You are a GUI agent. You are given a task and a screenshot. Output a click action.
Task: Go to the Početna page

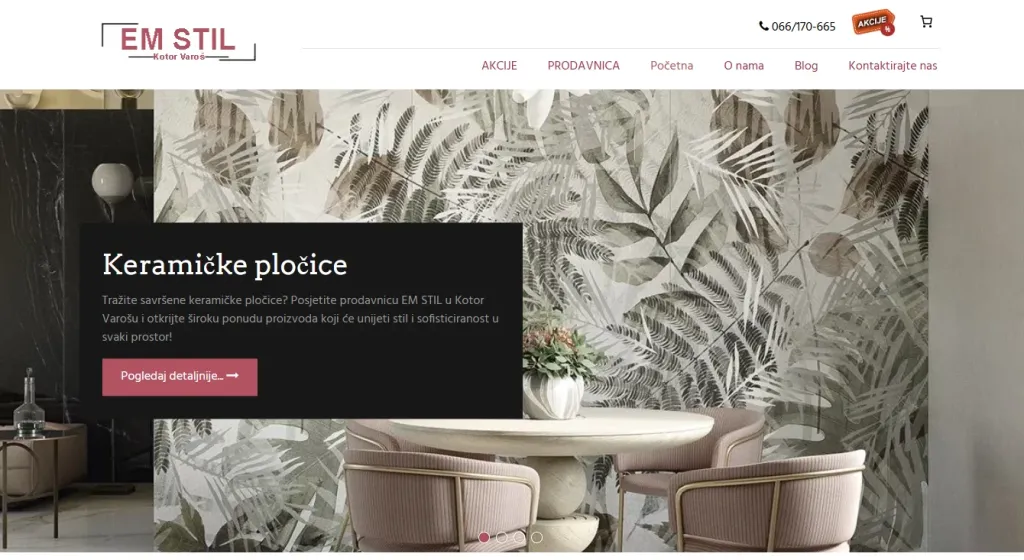[x=671, y=66]
